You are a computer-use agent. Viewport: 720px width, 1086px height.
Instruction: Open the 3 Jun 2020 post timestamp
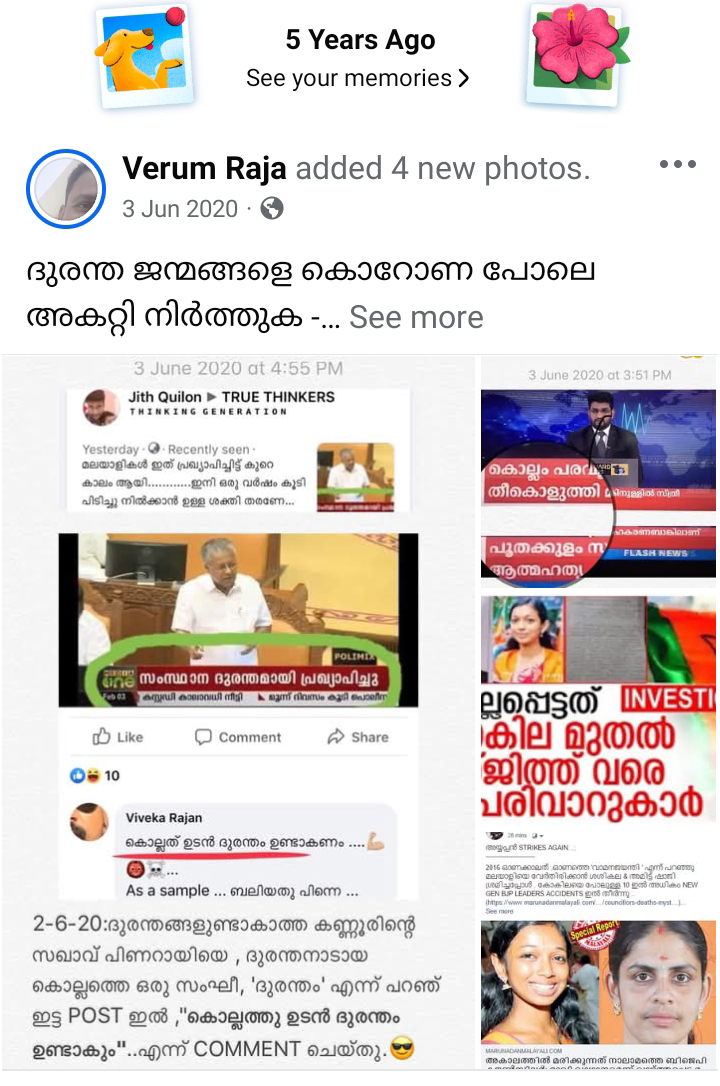point(180,208)
